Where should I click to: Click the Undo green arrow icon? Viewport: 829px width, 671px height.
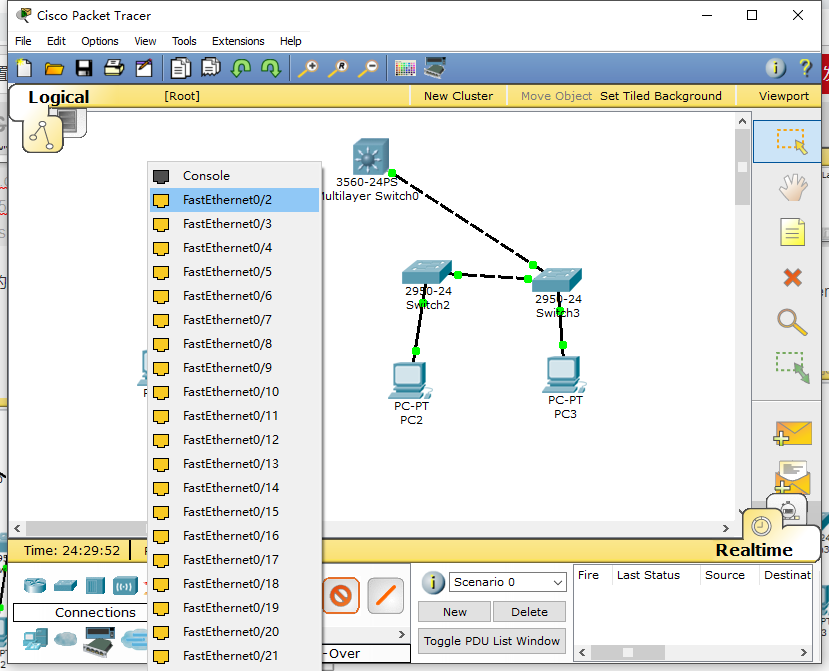click(x=241, y=68)
